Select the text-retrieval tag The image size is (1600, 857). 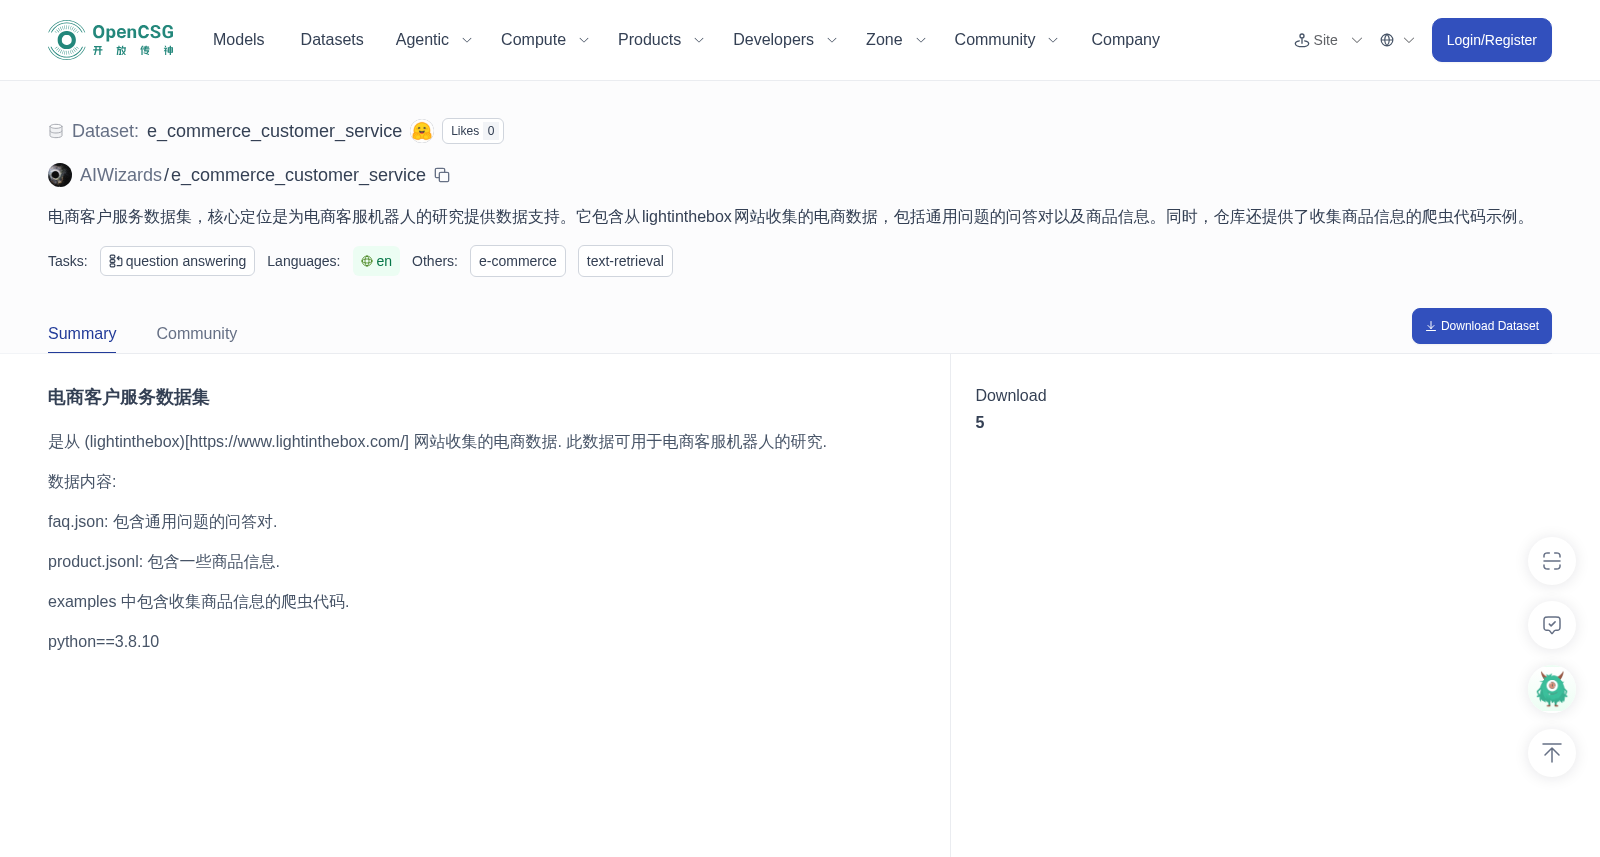point(625,261)
